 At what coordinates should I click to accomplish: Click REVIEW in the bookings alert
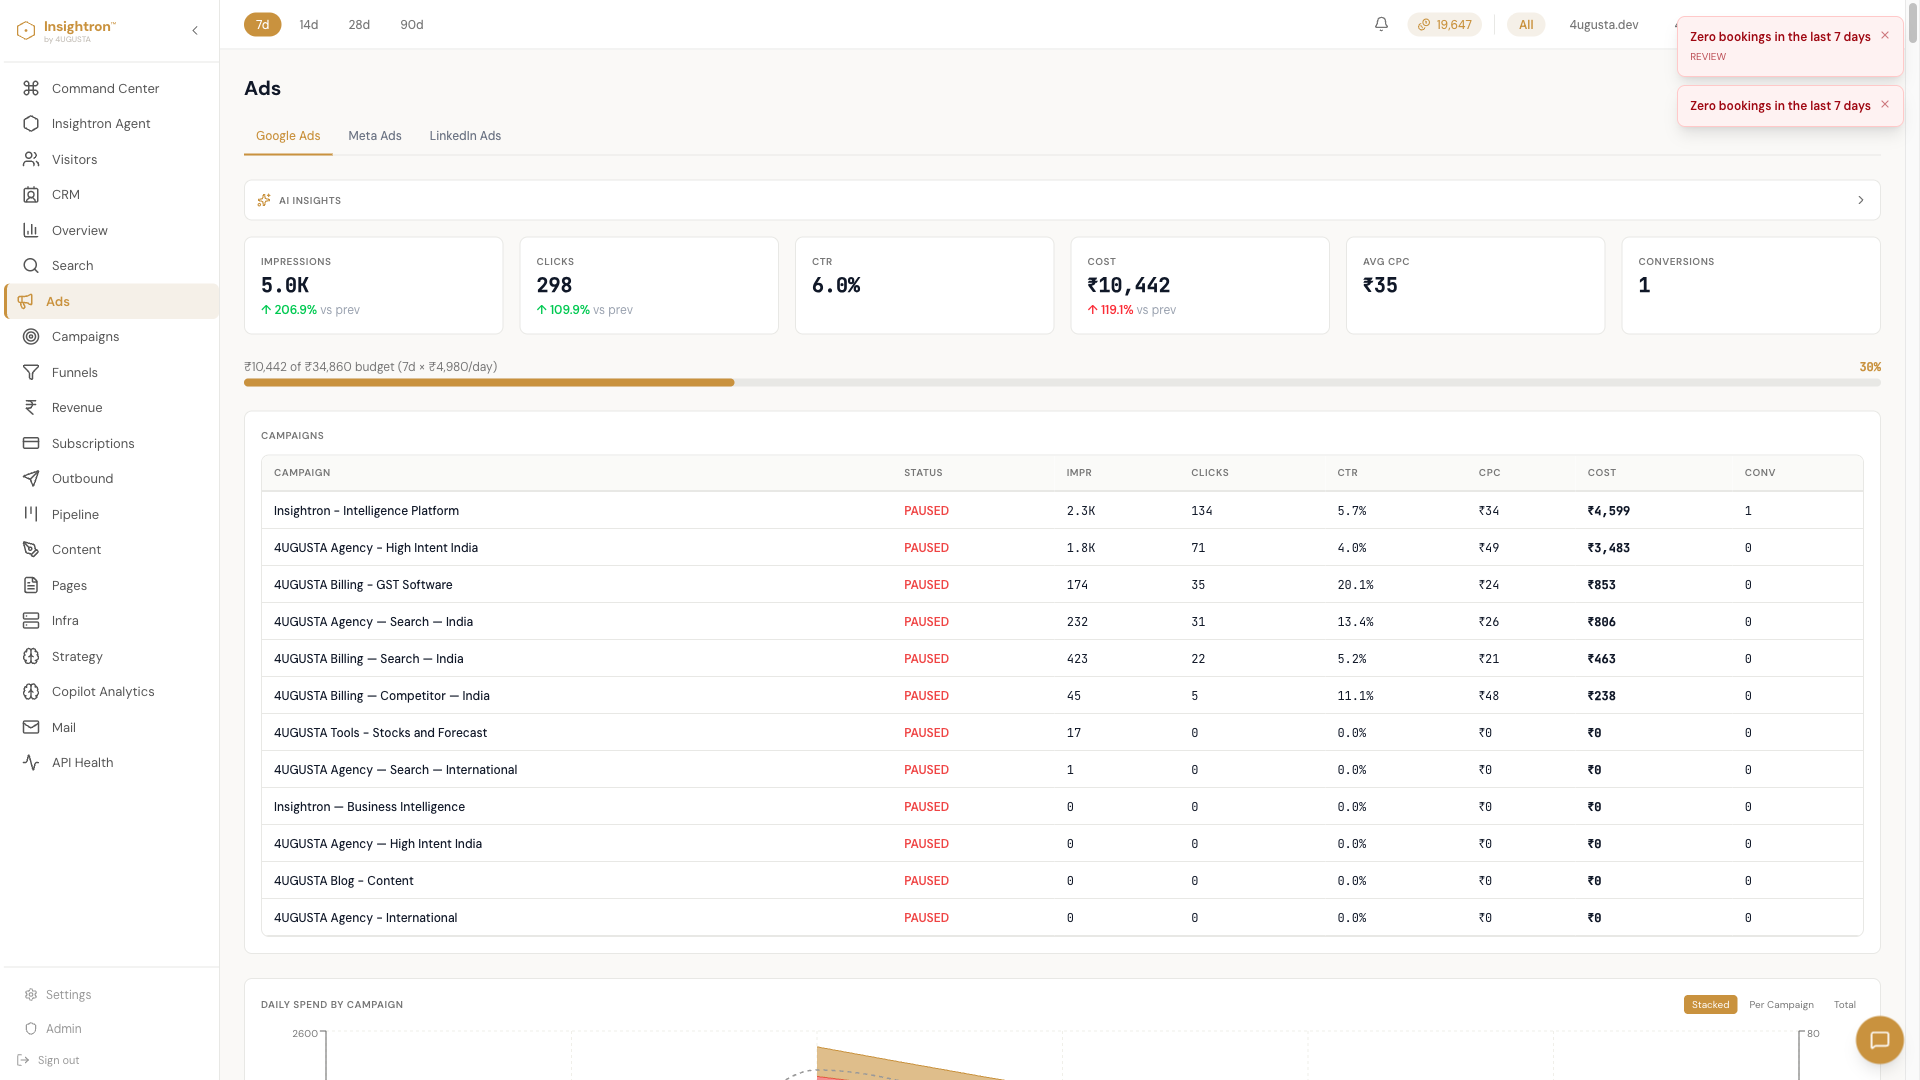pos(1707,56)
